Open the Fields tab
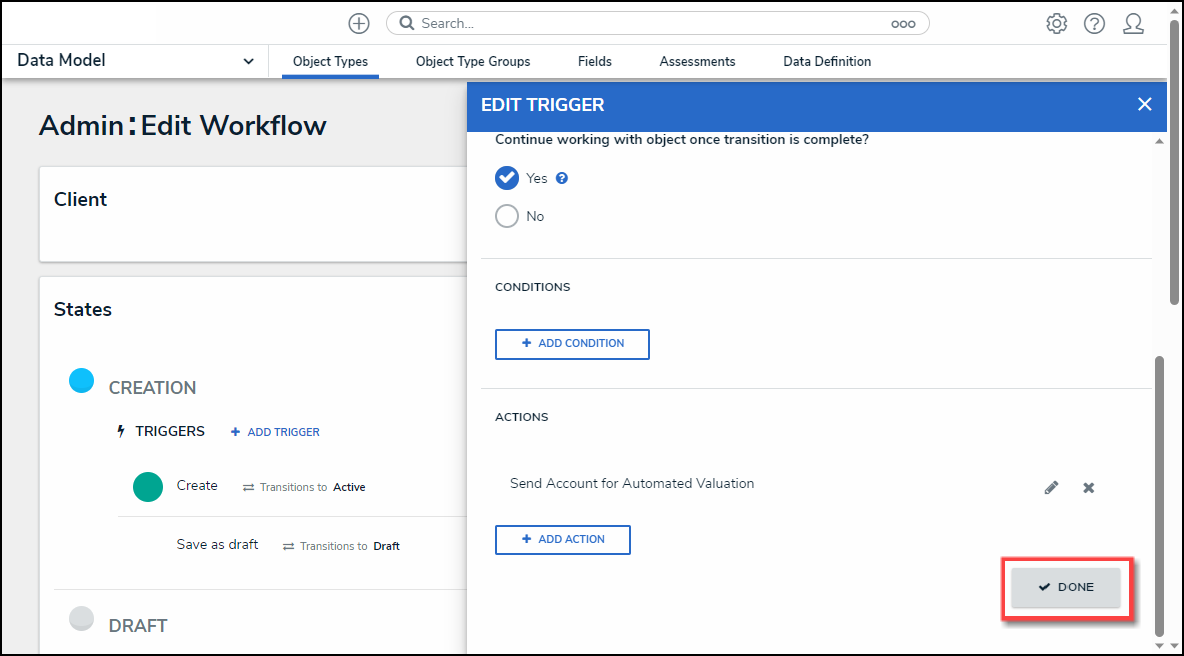Screen dimensions: 1184x656 click(x=595, y=61)
